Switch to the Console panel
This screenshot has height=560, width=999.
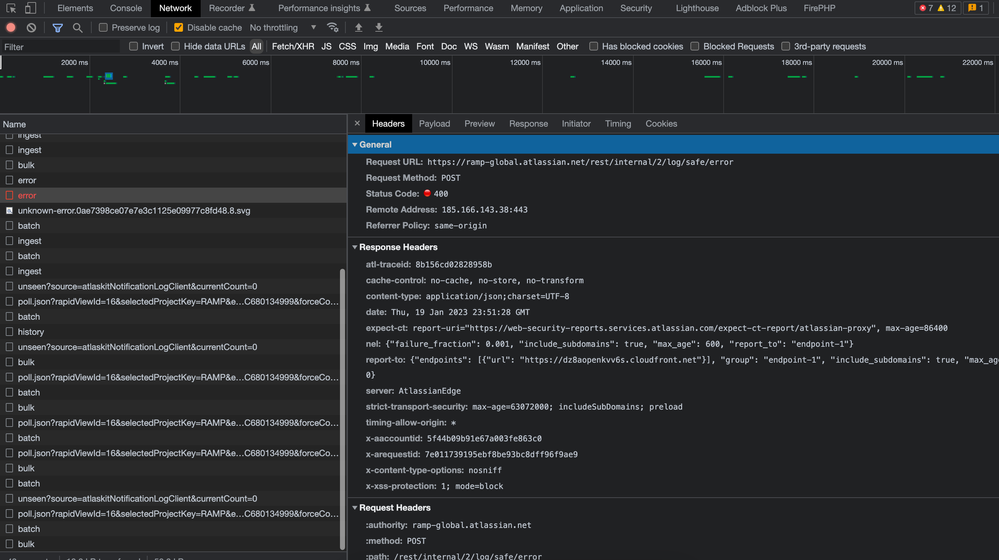coord(126,8)
